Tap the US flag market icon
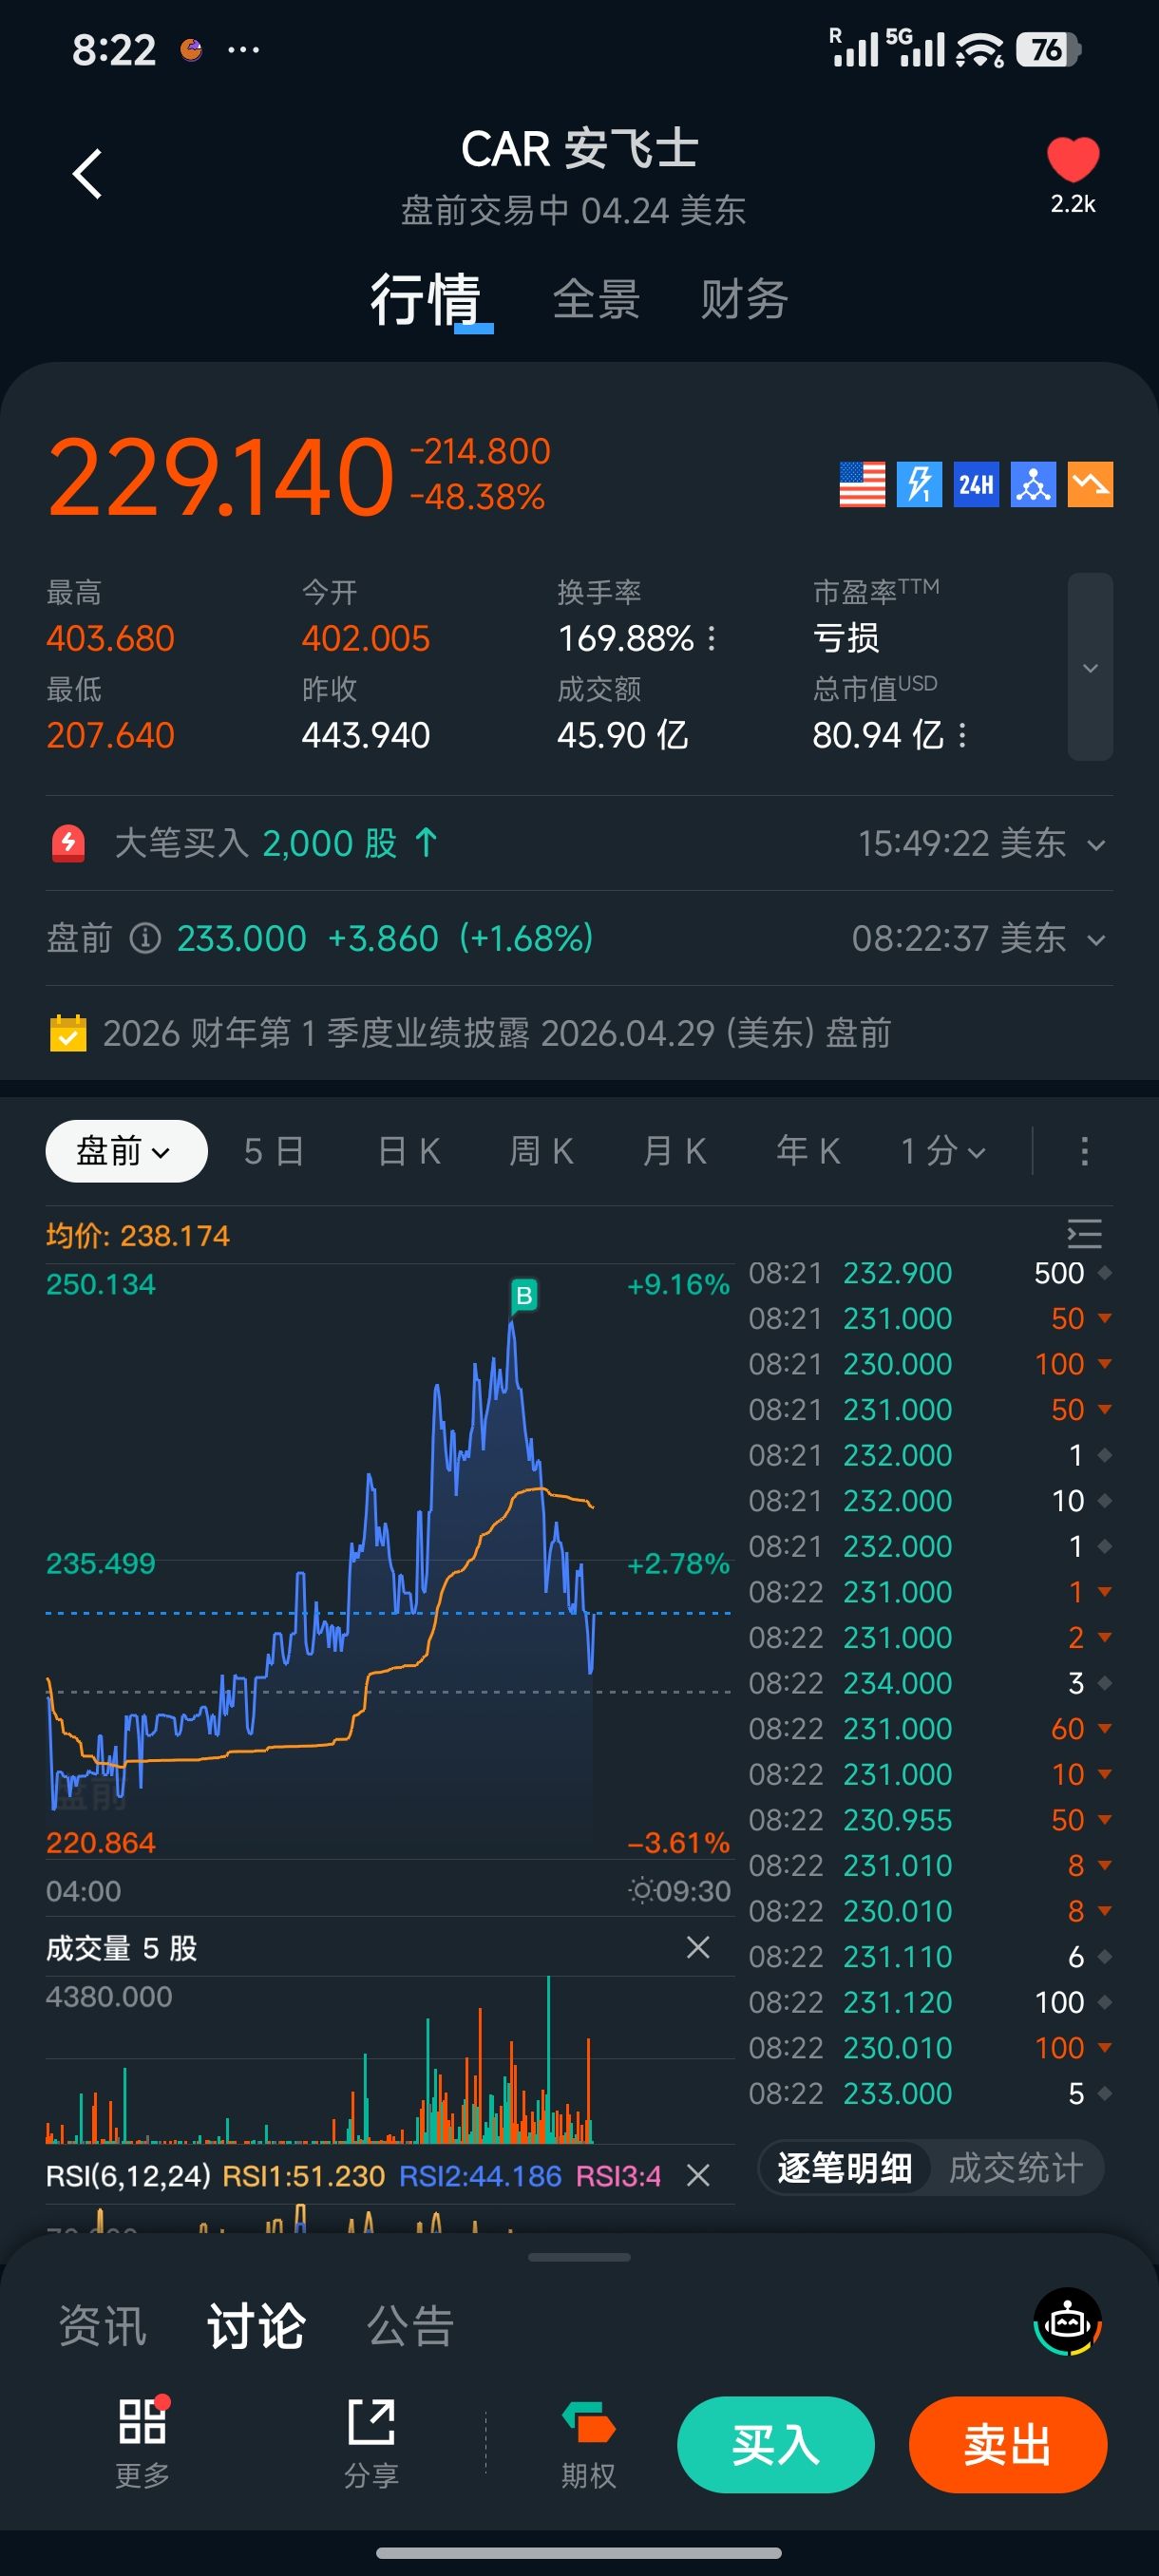The width and height of the screenshot is (1159, 2576). (862, 485)
